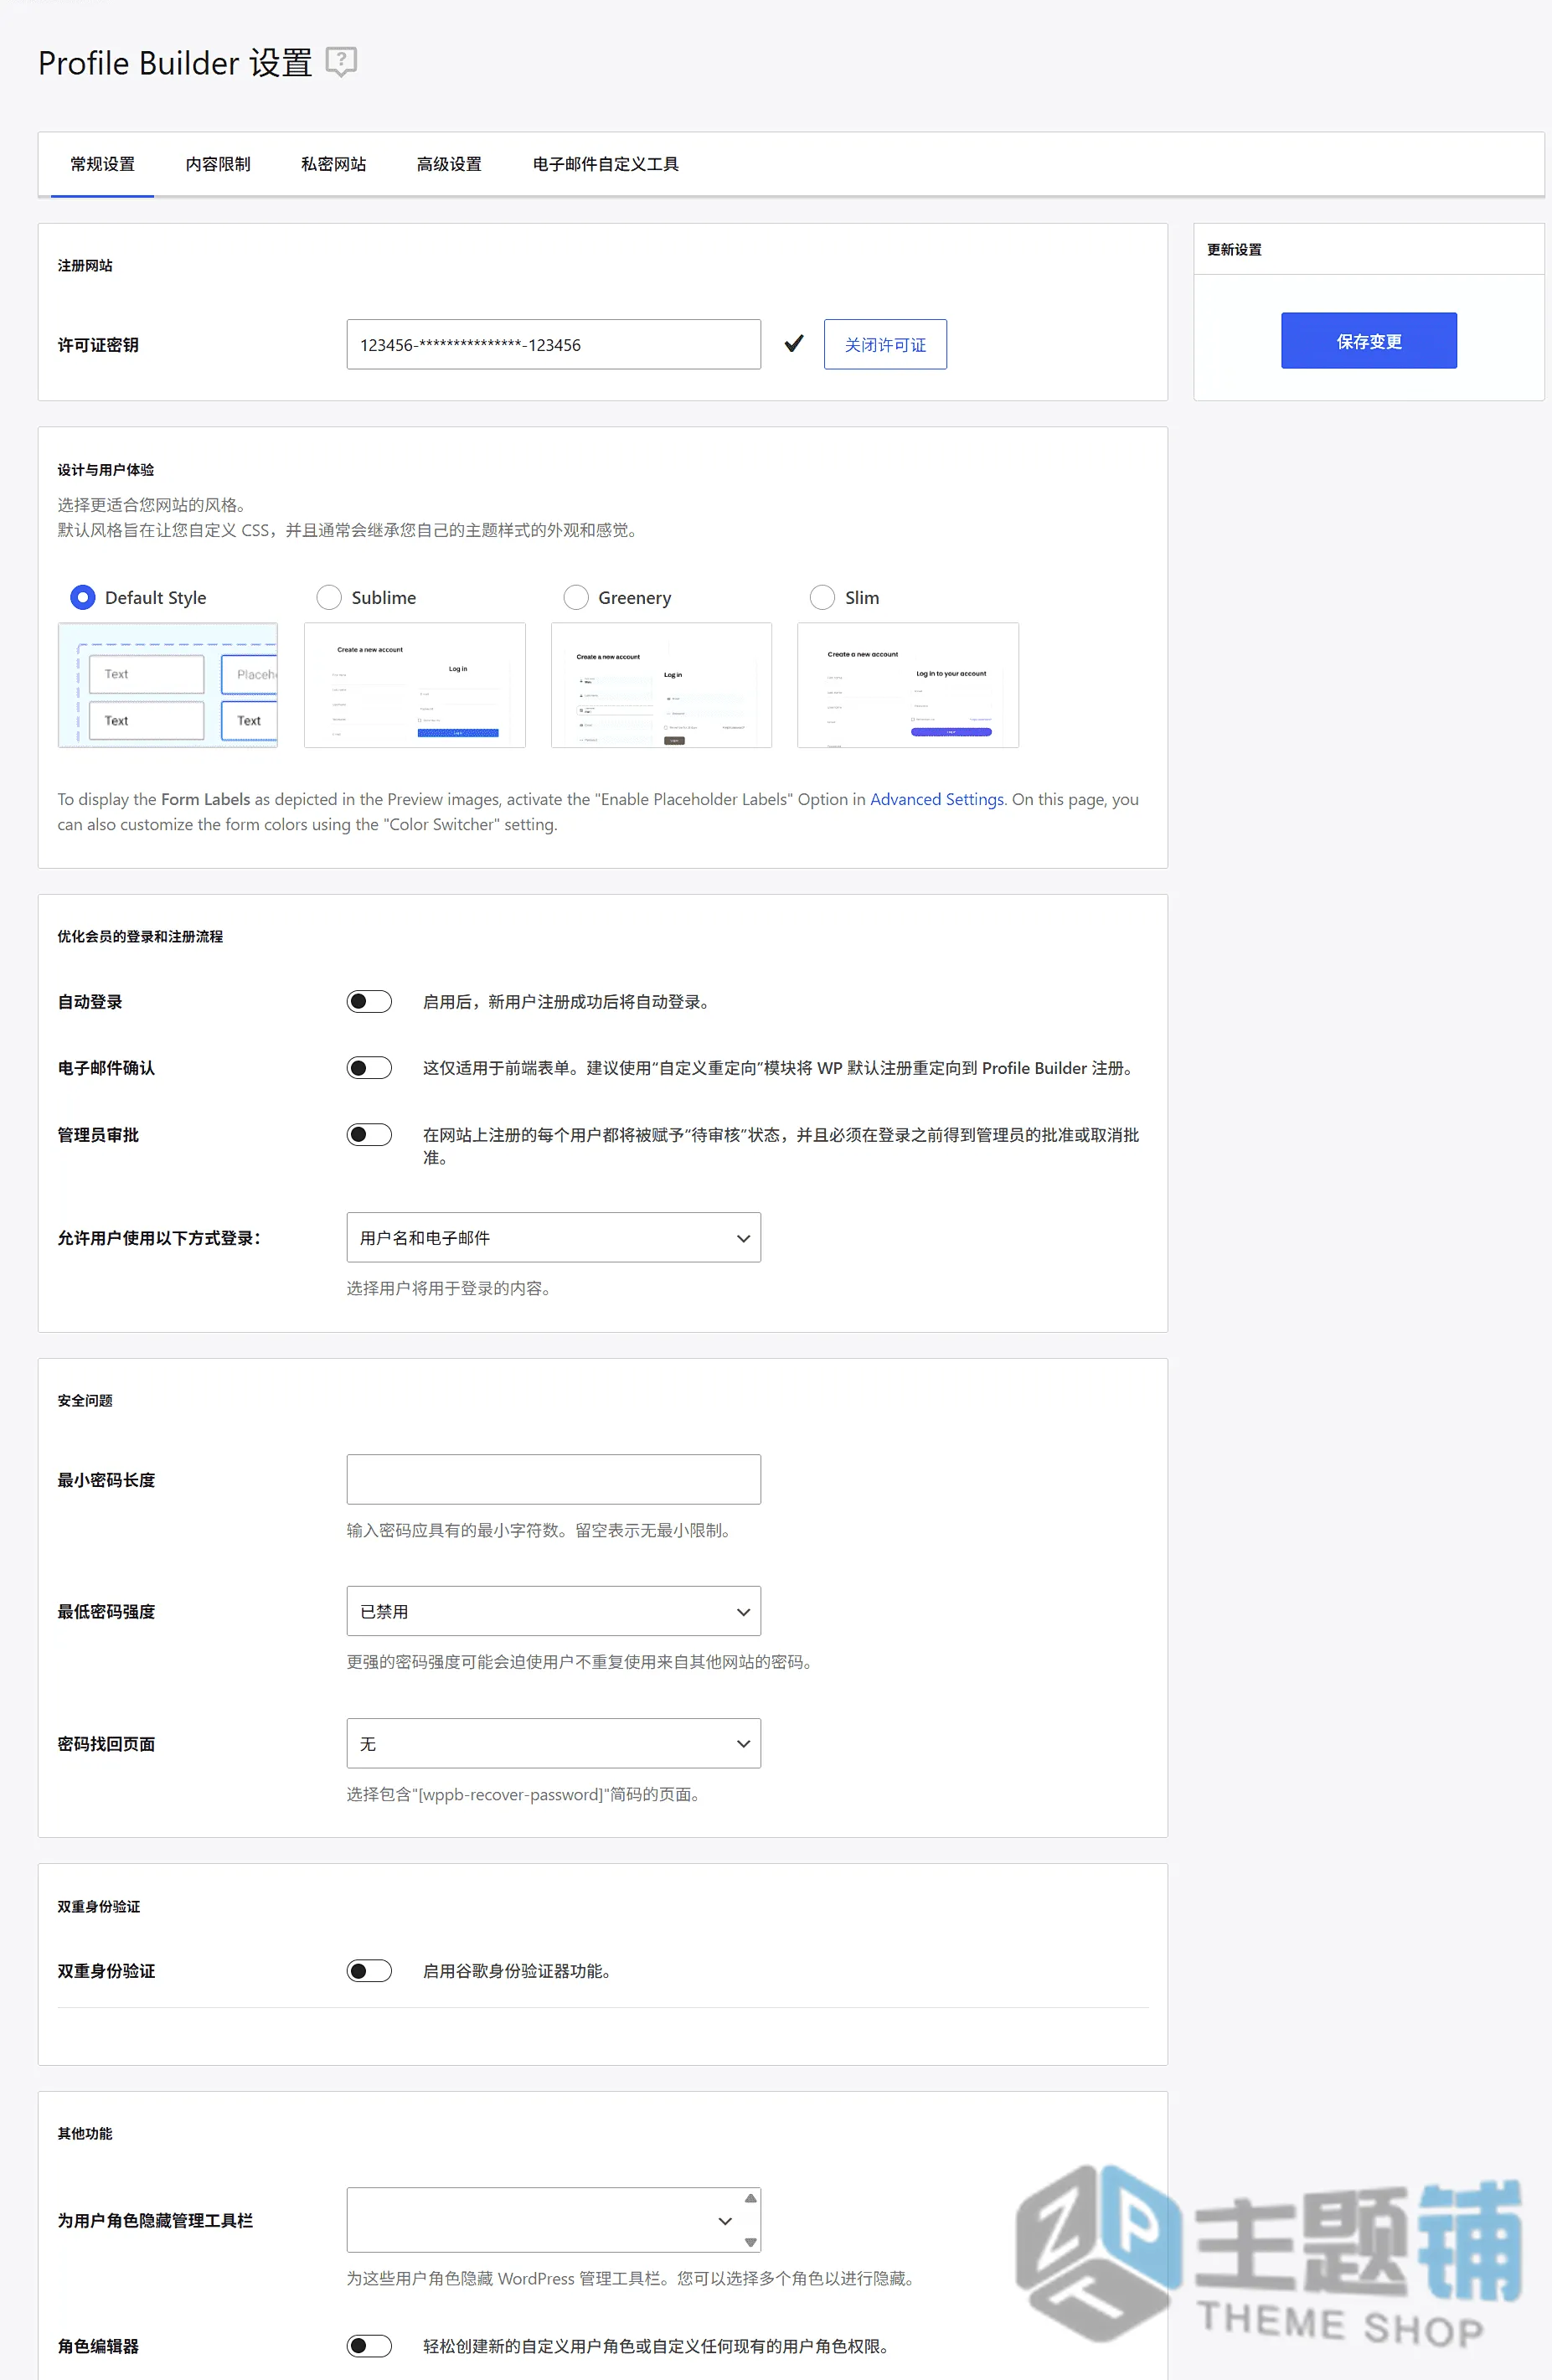This screenshot has height=2380, width=1552.
Task: Open the 私密网站 tab
Action: pos(333,164)
